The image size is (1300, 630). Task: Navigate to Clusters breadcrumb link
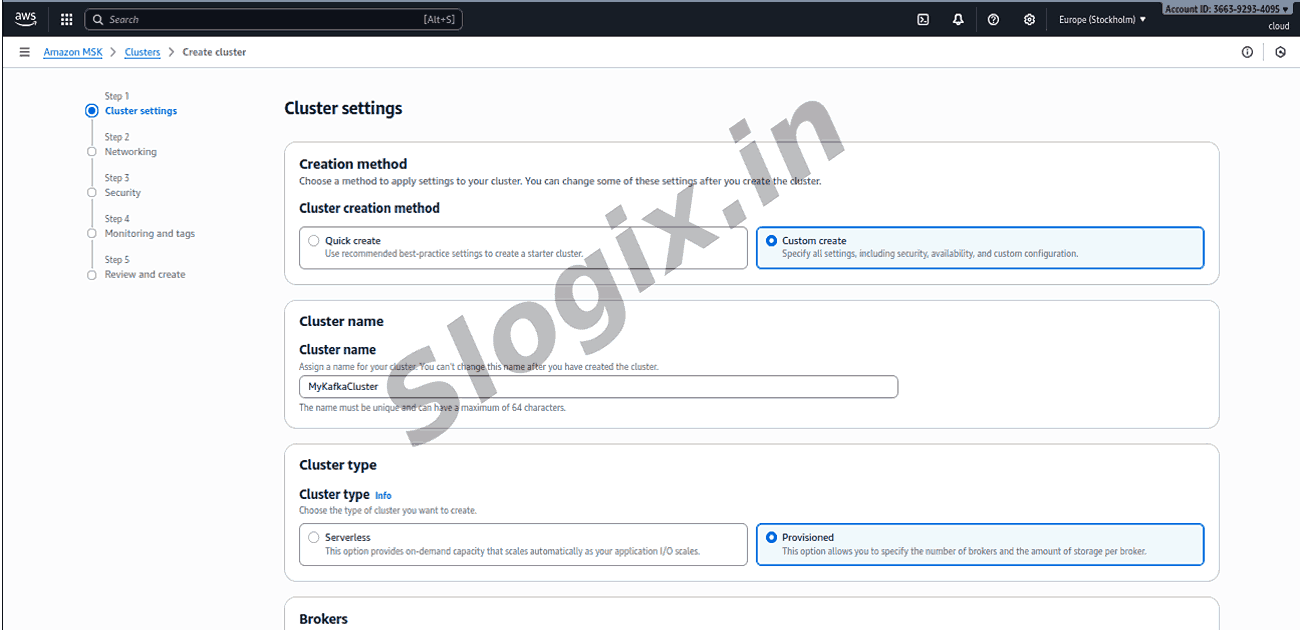pyautogui.click(x=142, y=52)
